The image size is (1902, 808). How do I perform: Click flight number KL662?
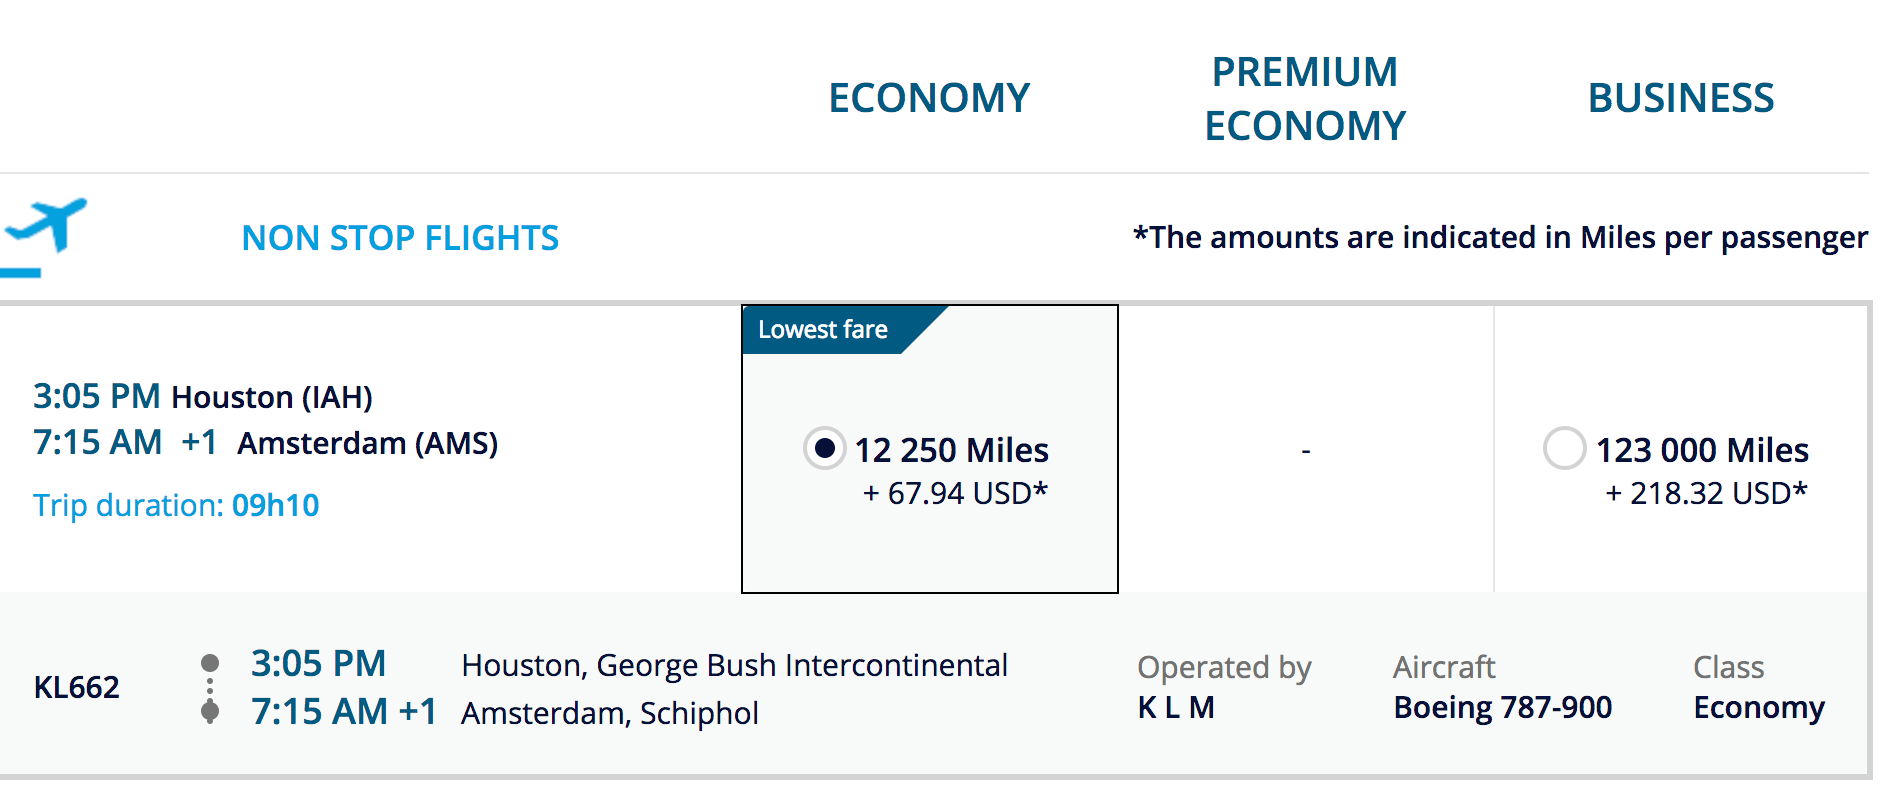77,687
